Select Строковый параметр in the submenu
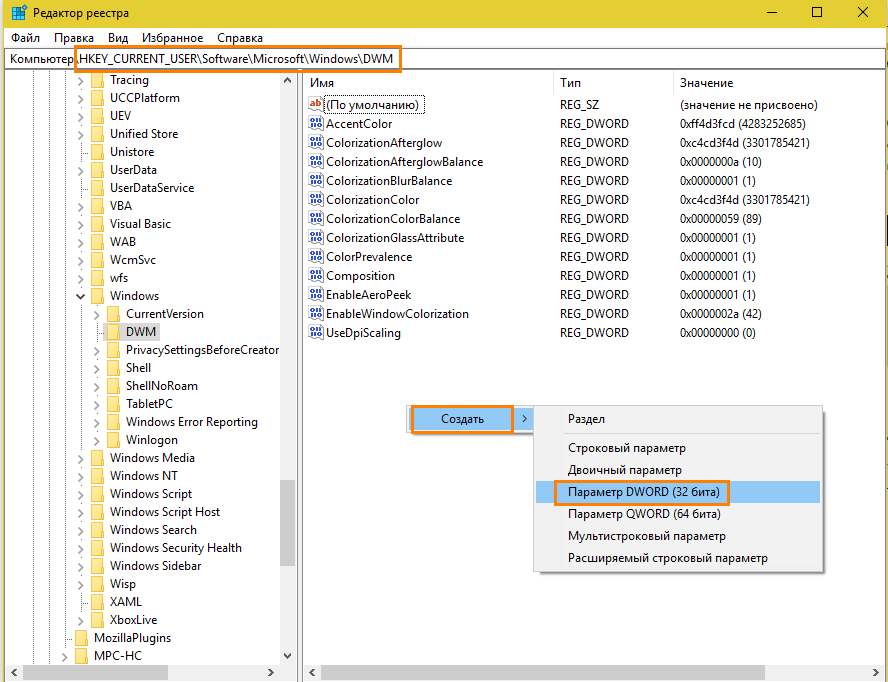This screenshot has width=888, height=682. click(626, 449)
